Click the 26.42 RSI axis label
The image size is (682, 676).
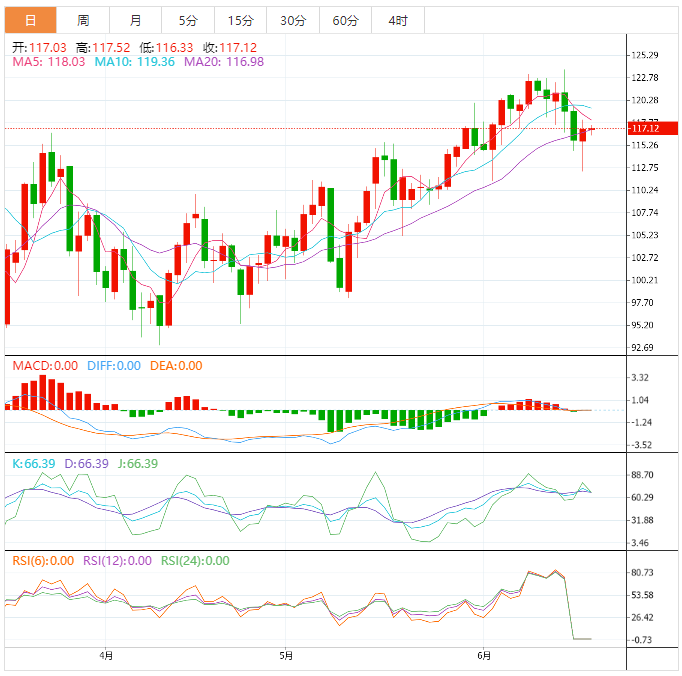point(642,618)
